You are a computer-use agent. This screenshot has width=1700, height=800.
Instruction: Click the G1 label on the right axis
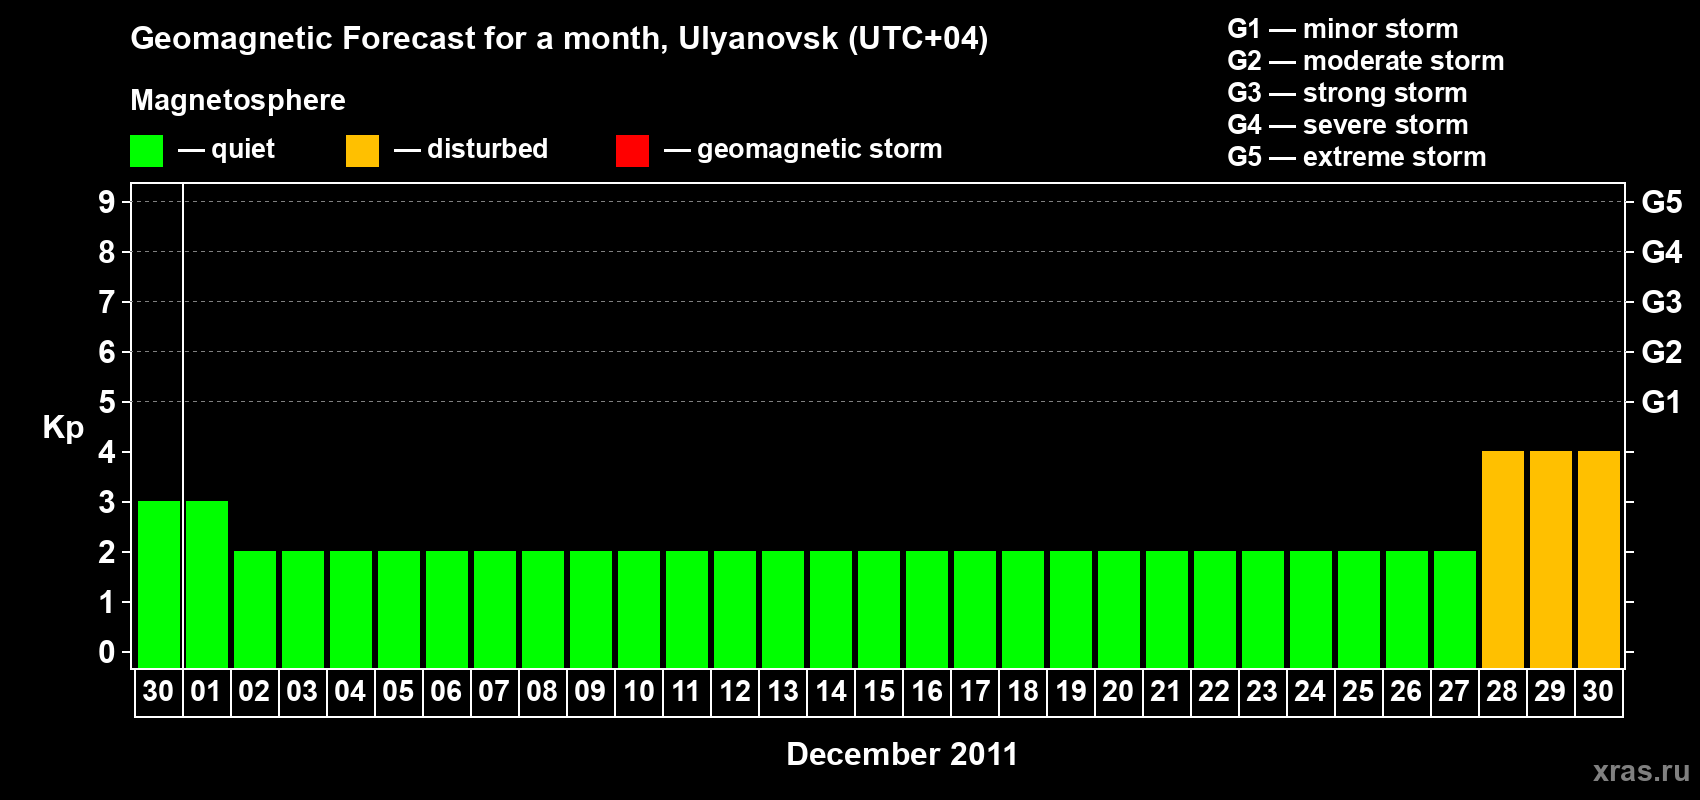coord(1662,402)
